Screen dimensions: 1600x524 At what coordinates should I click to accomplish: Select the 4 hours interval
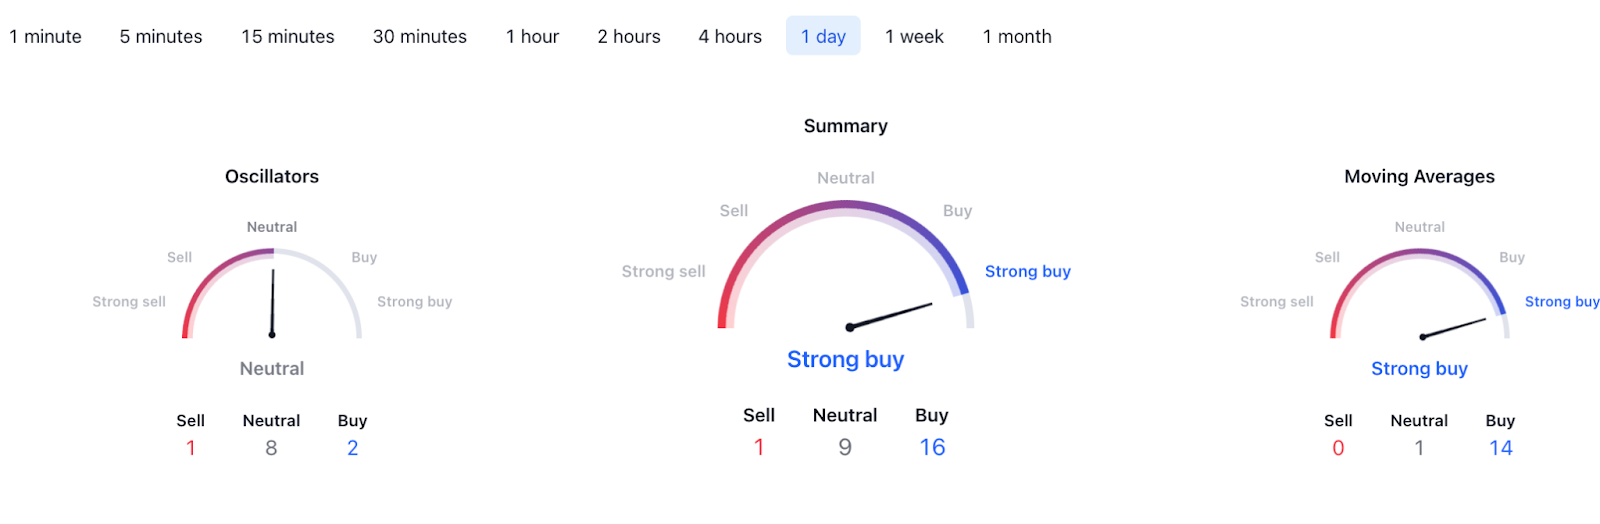pos(730,37)
